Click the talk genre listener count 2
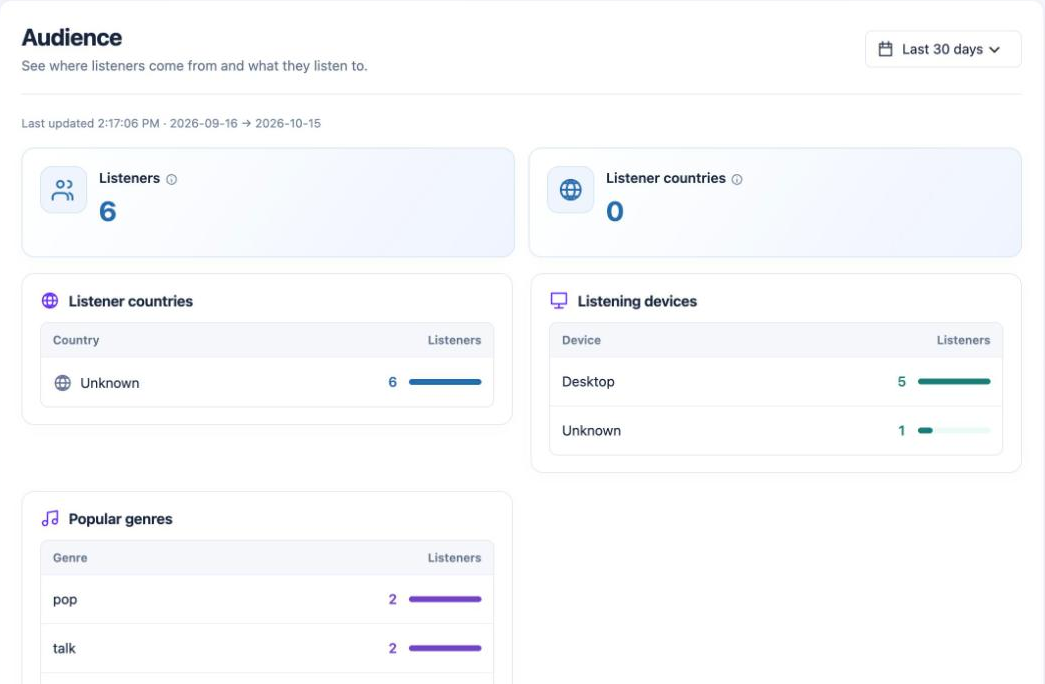Screen dimensions: 1045x684 [x=393, y=648]
